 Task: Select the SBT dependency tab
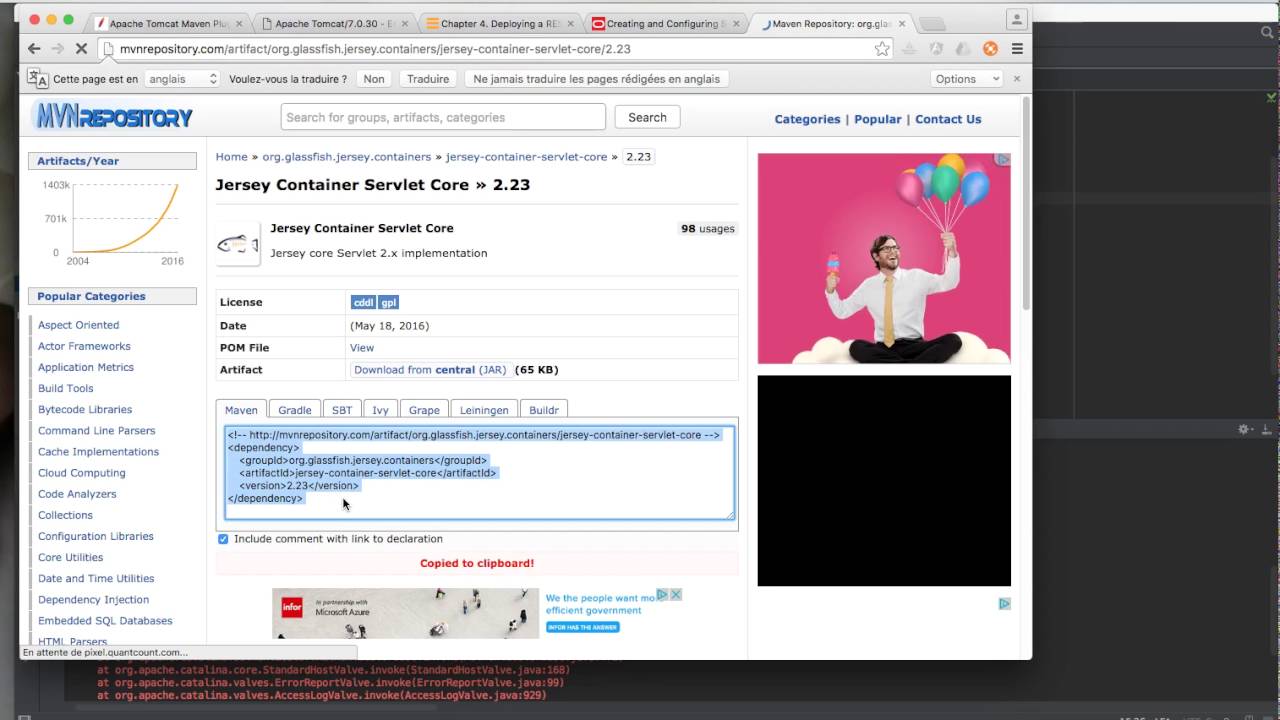click(342, 410)
